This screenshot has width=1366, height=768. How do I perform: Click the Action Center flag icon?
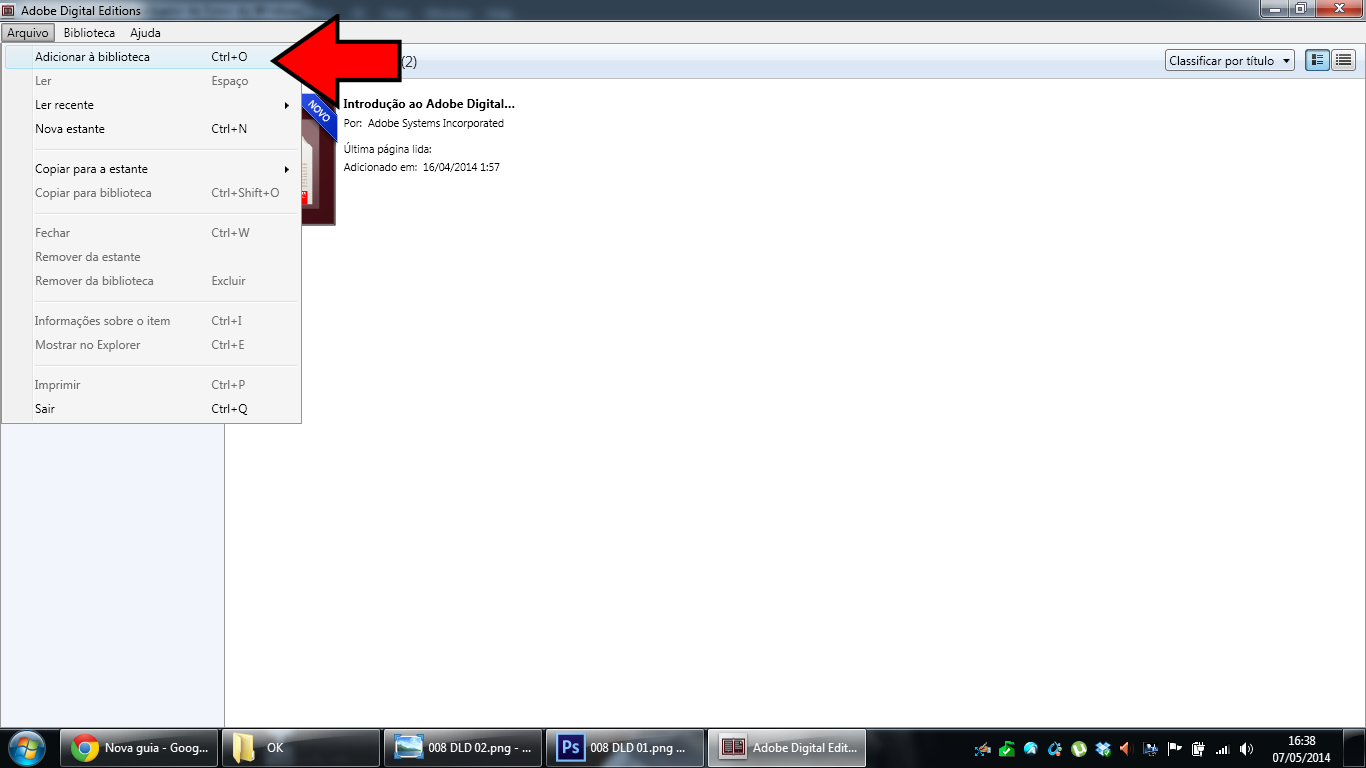click(x=1174, y=748)
